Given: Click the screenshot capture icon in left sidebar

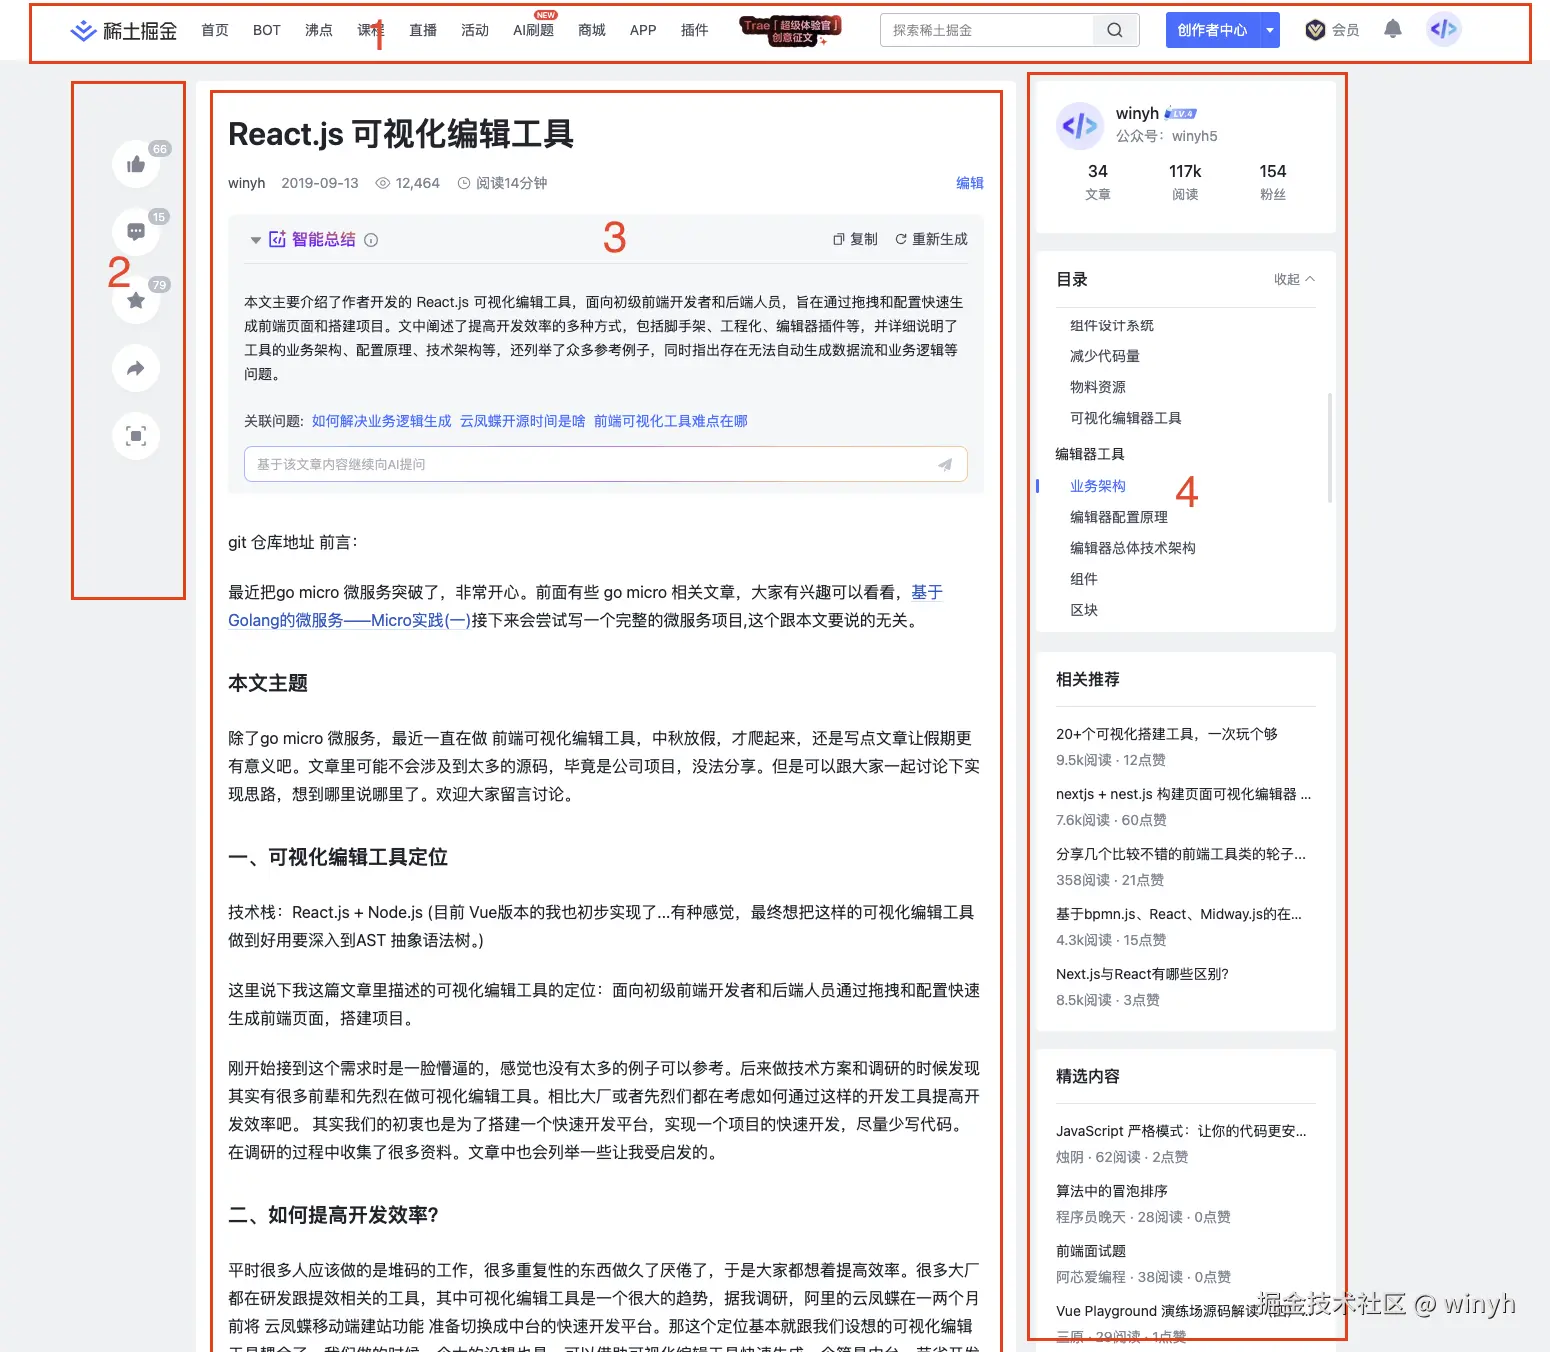Looking at the screenshot, I should [x=136, y=436].
